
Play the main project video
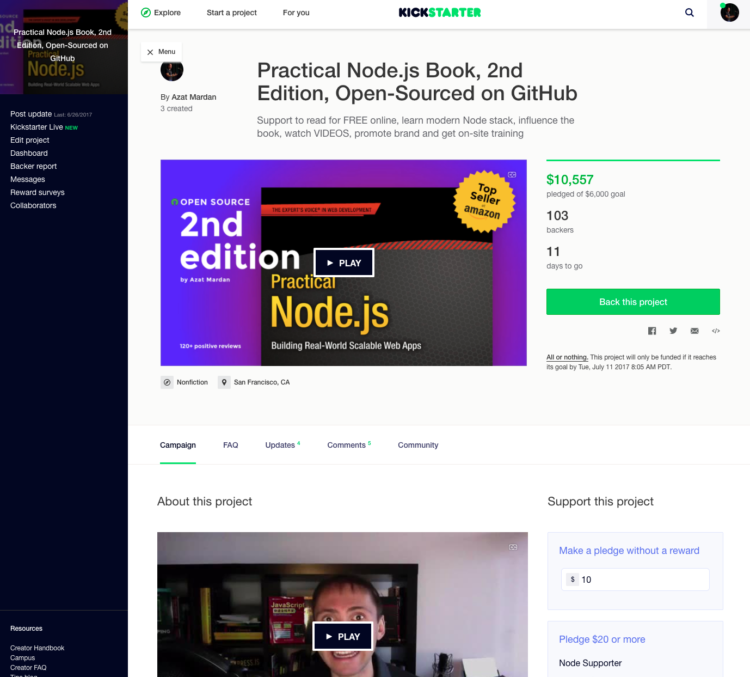point(343,263)
